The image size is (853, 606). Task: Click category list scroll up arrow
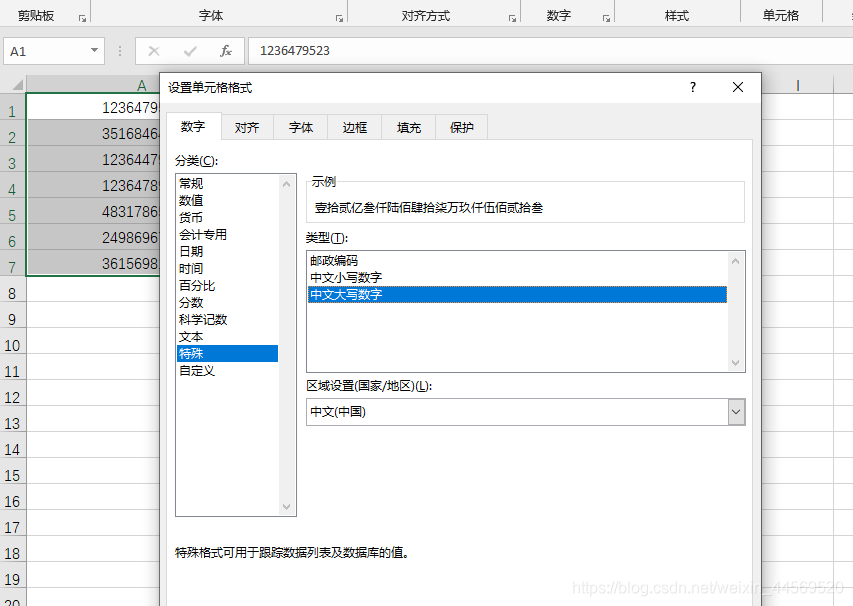[x=287, y=184]
